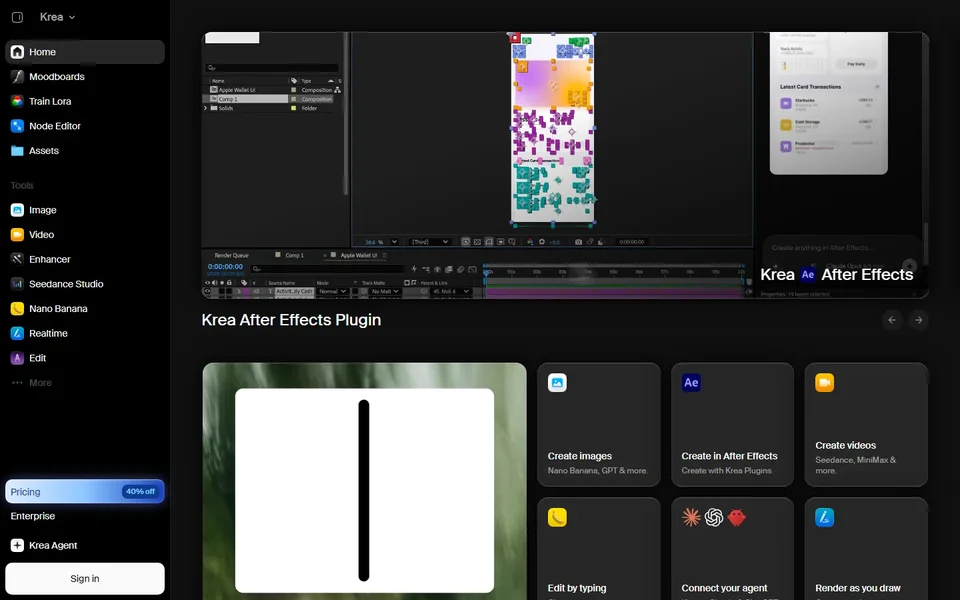Screen dimensions: 960x600
Task: Open Krea Agent
Action: point(84,546)
